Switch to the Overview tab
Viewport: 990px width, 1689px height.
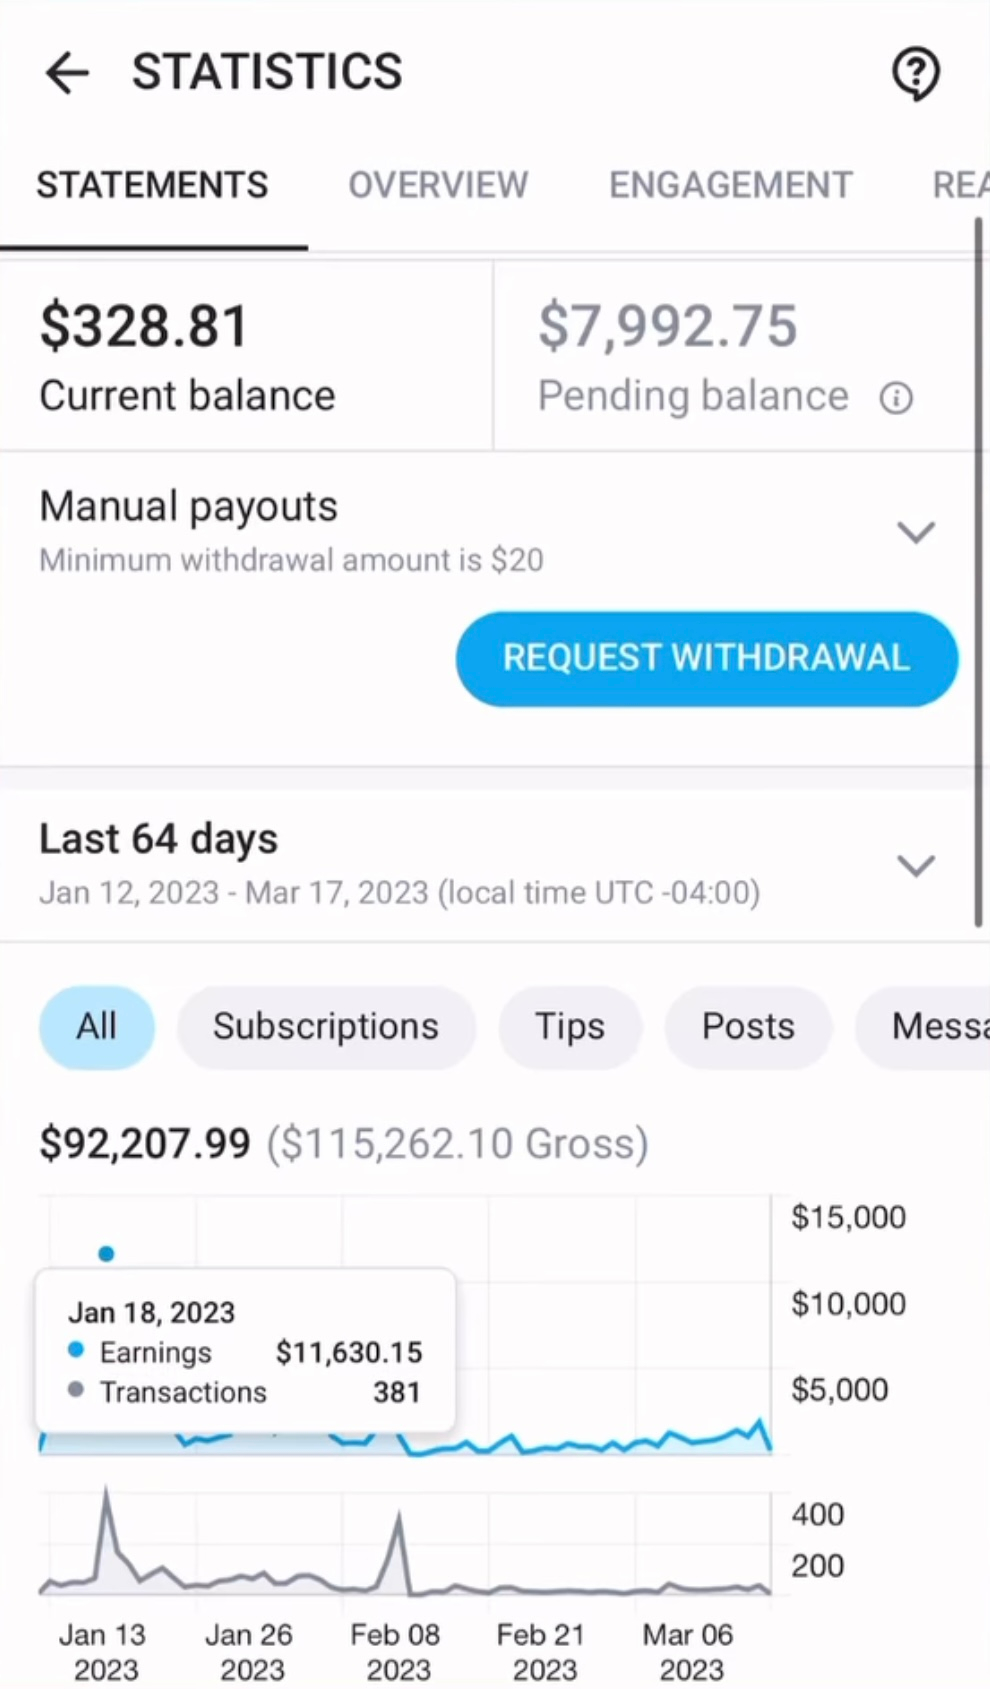[x=438, y=185]
